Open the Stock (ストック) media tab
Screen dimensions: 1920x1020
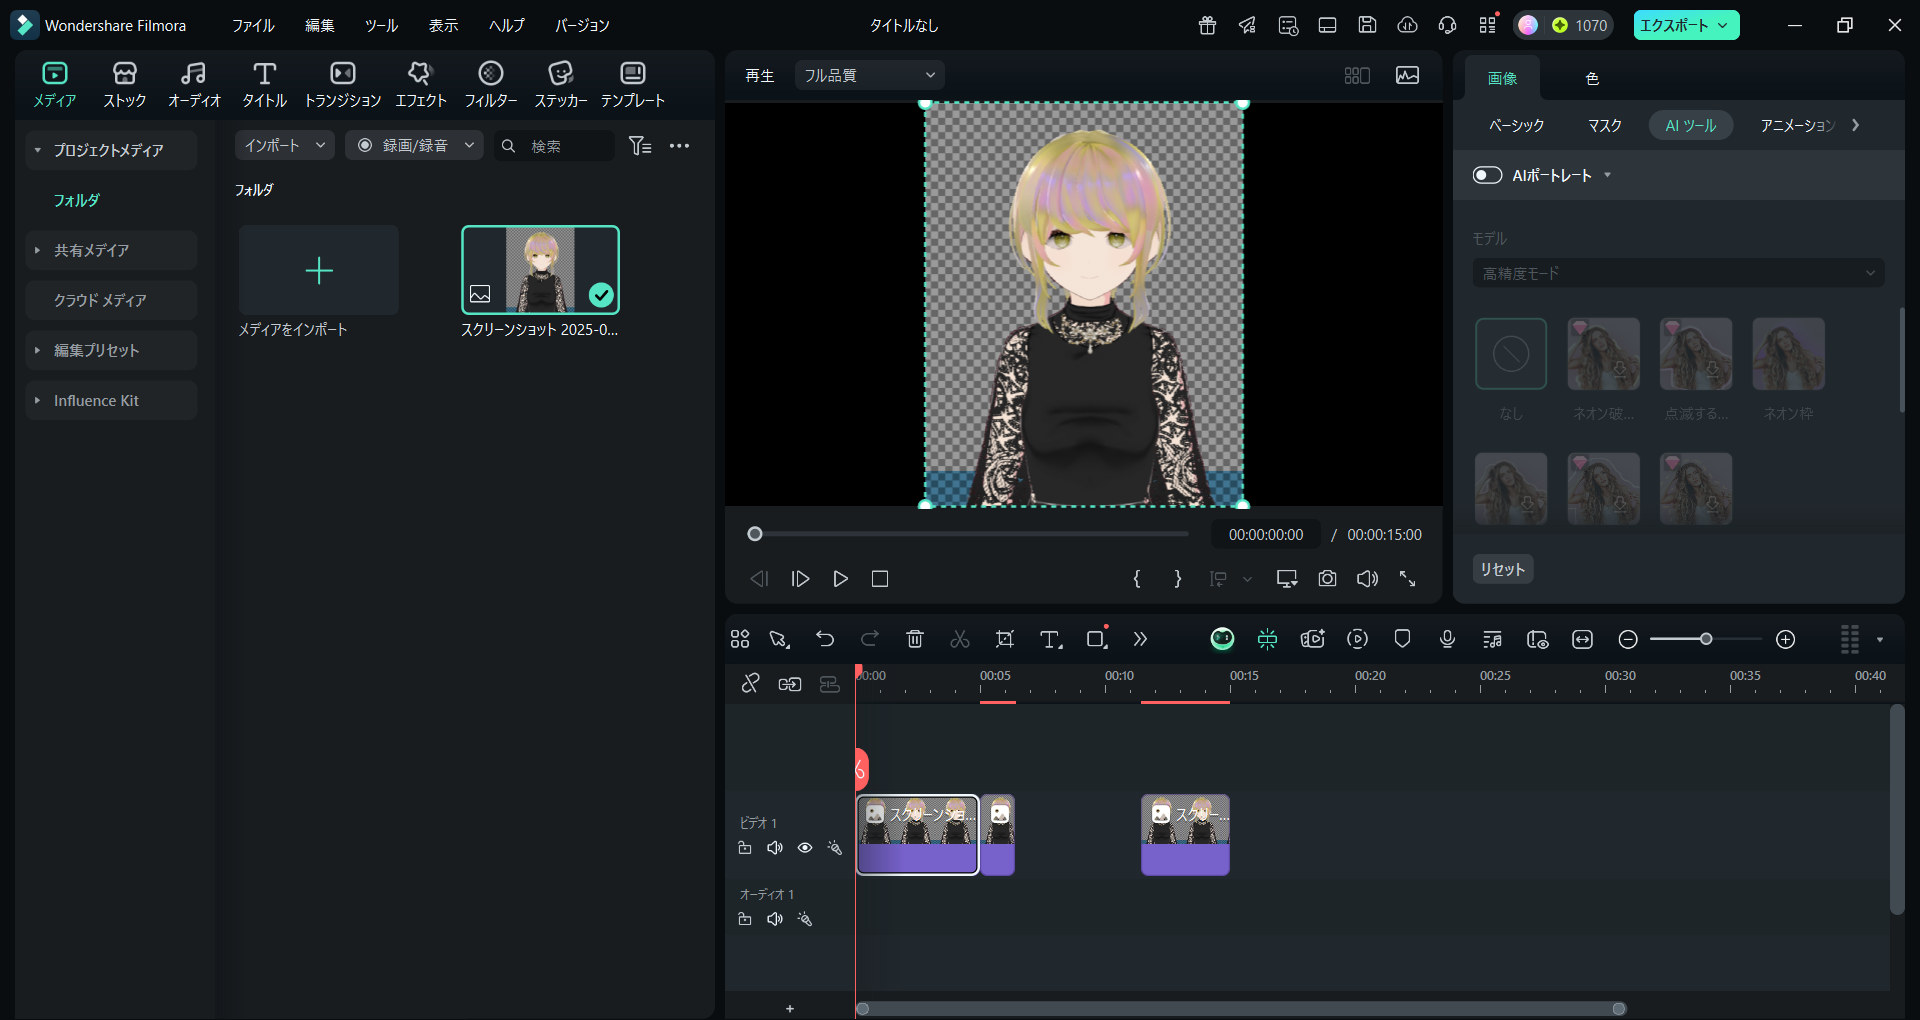(125, 85)
